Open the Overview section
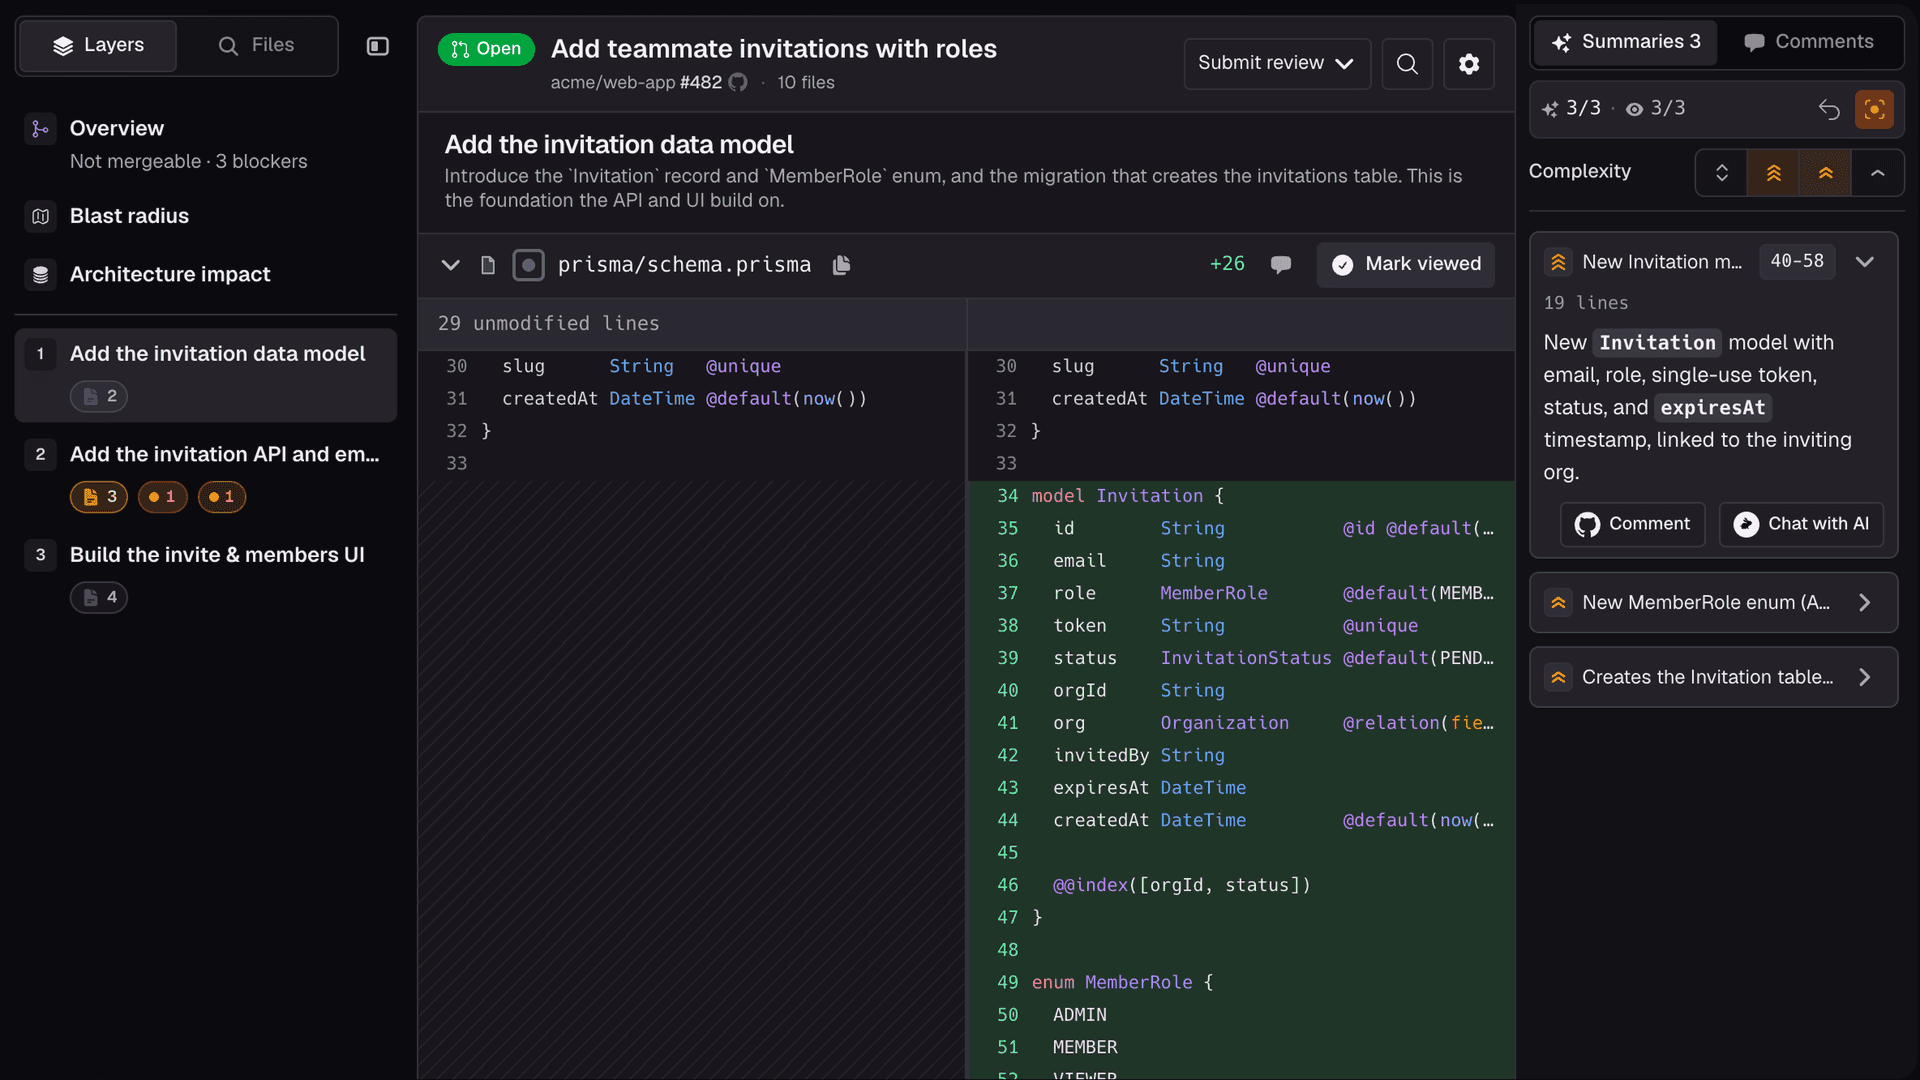This screenshot has height=1080, width=1920. tap(205, 144)
